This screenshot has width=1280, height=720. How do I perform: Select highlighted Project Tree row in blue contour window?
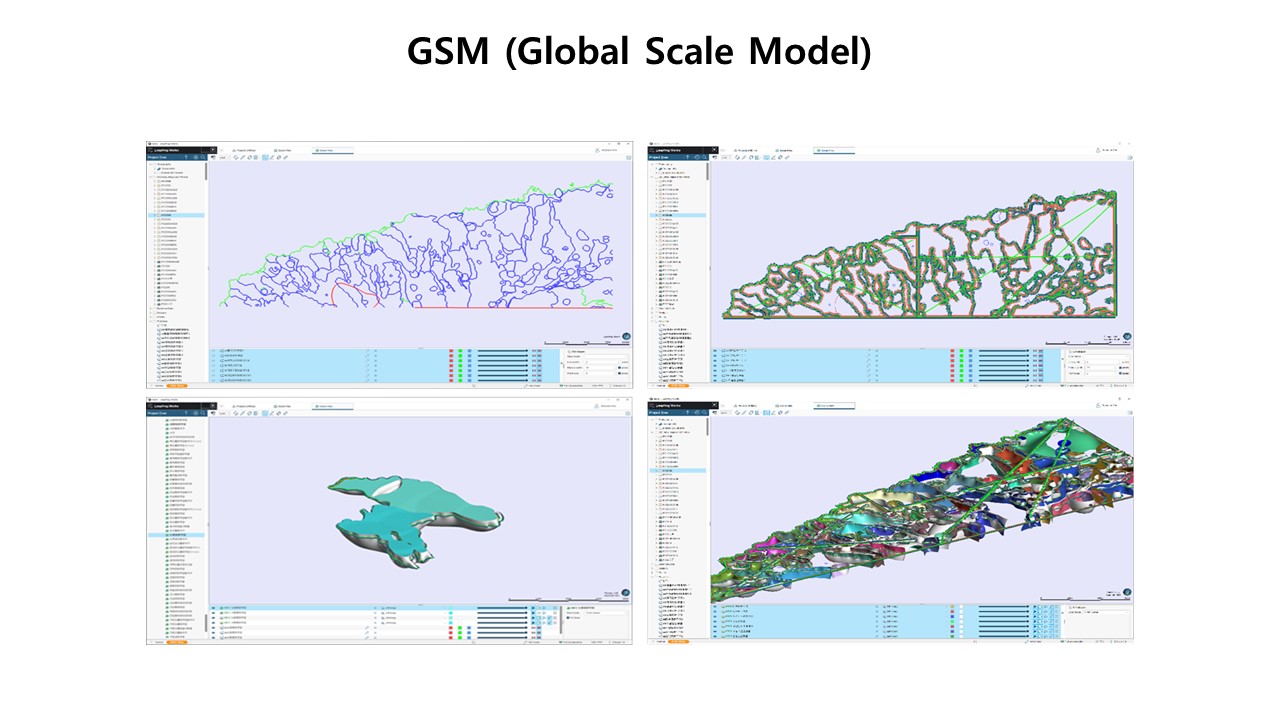coord(176,215)
